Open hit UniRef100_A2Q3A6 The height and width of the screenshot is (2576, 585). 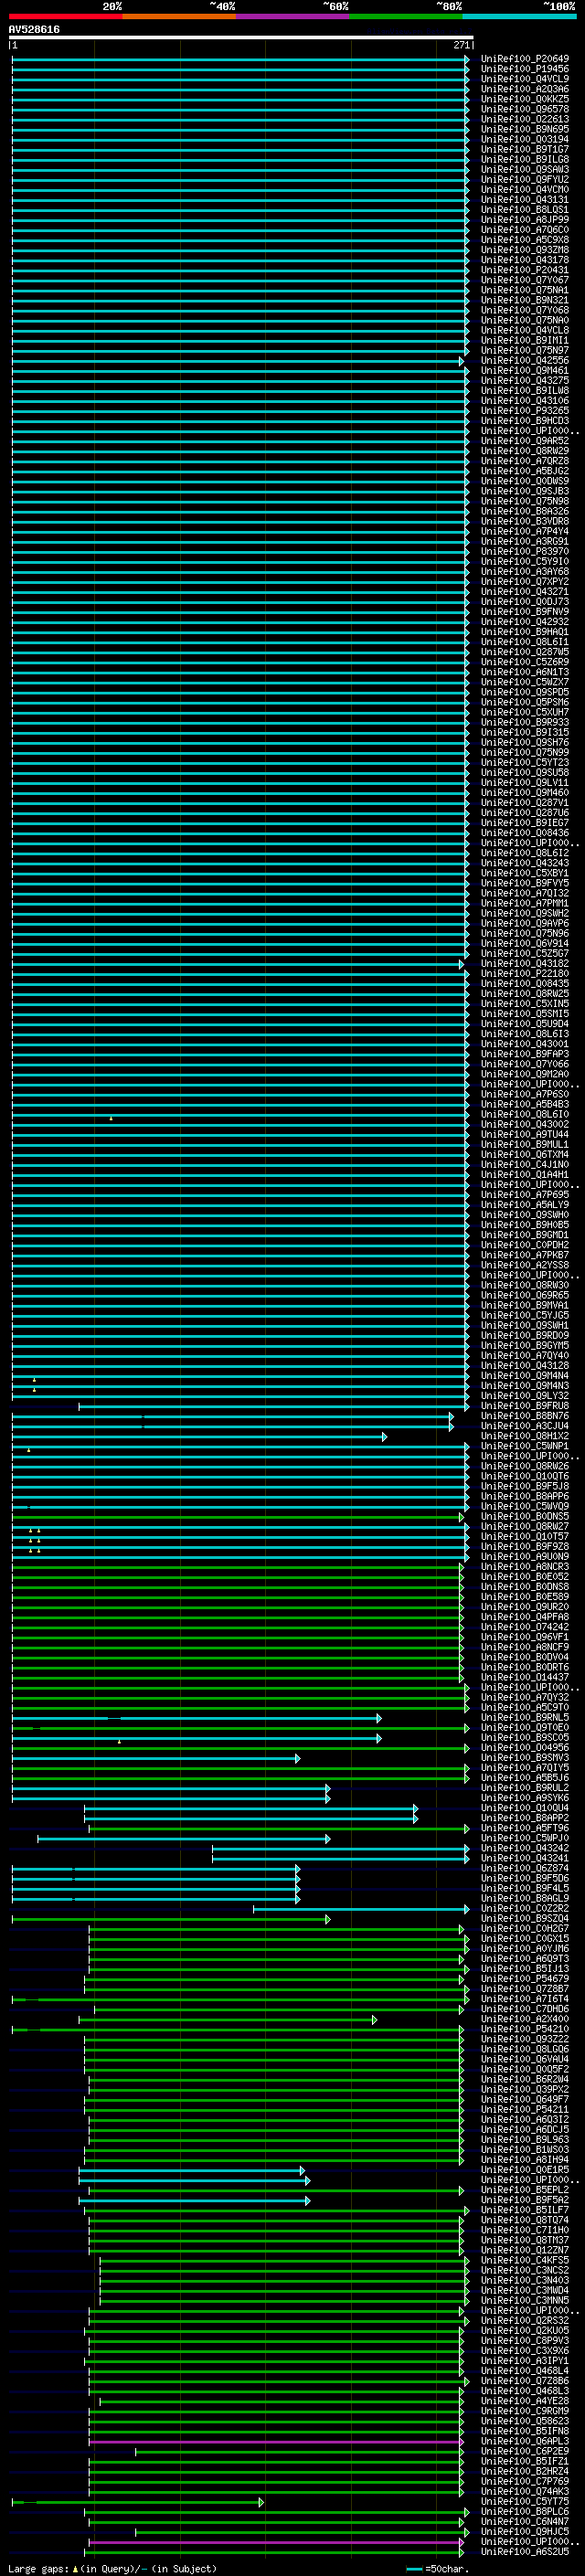click(x=525, y=89)
